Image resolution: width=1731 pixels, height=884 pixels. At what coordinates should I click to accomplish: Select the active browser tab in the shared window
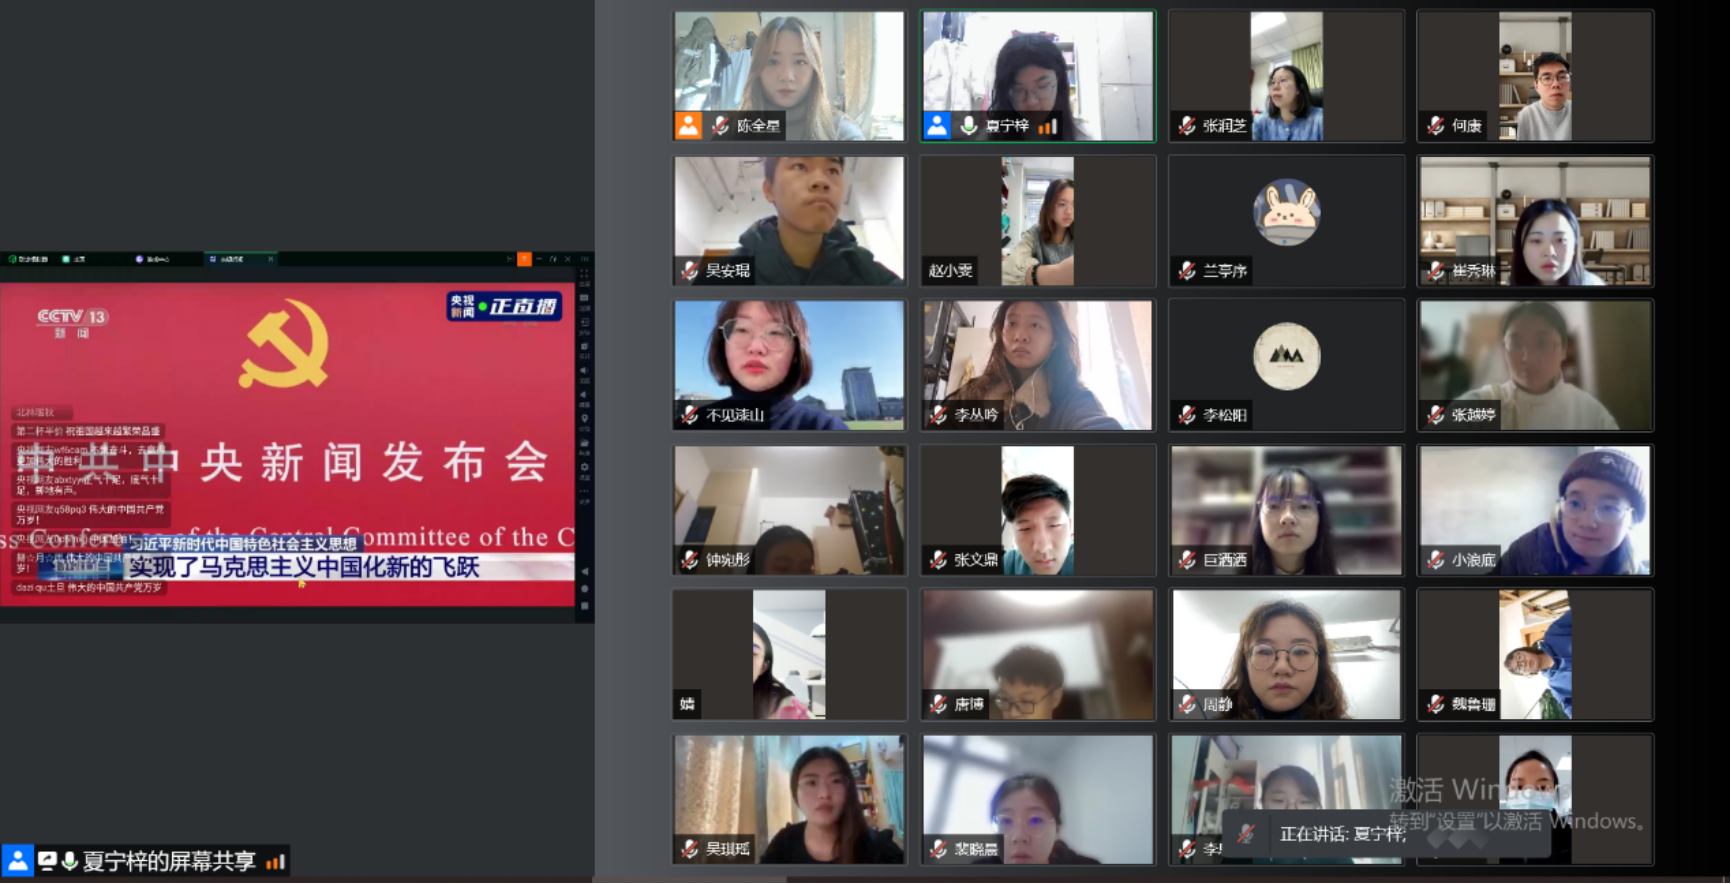(240, 259)
